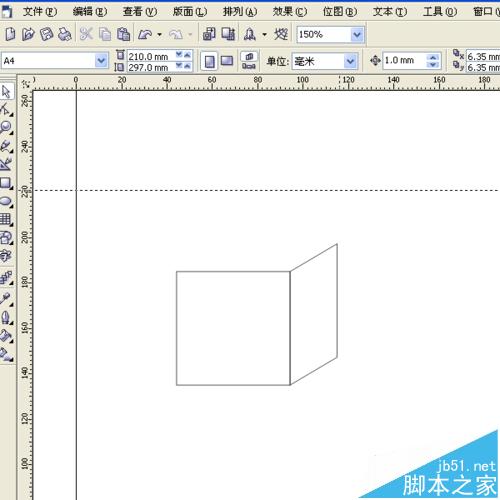Click the Redo arrow icon
Image resolution: width=500 pixels, height=500 pixels.
tap(176, 34)
